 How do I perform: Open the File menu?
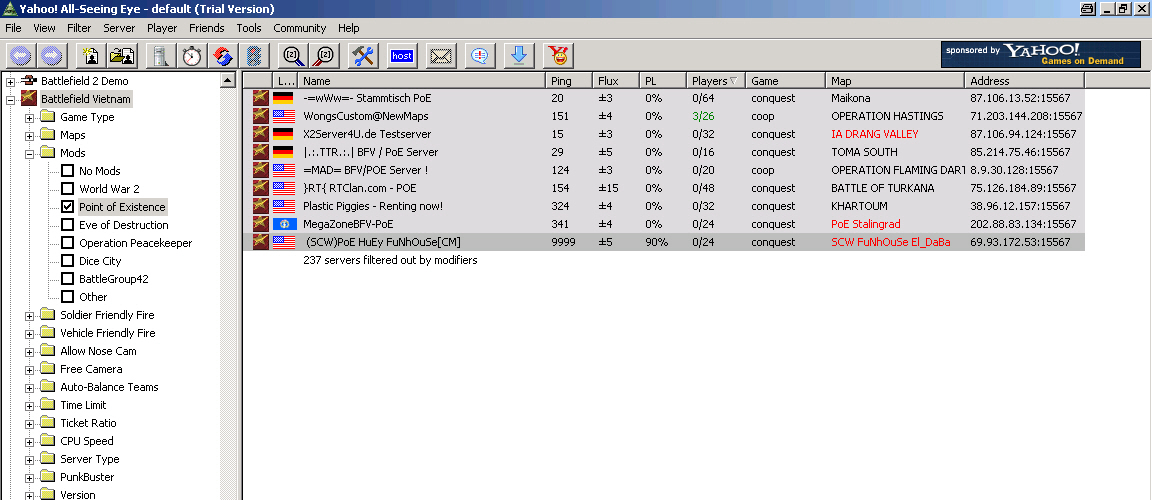click(x=13, y=28)
